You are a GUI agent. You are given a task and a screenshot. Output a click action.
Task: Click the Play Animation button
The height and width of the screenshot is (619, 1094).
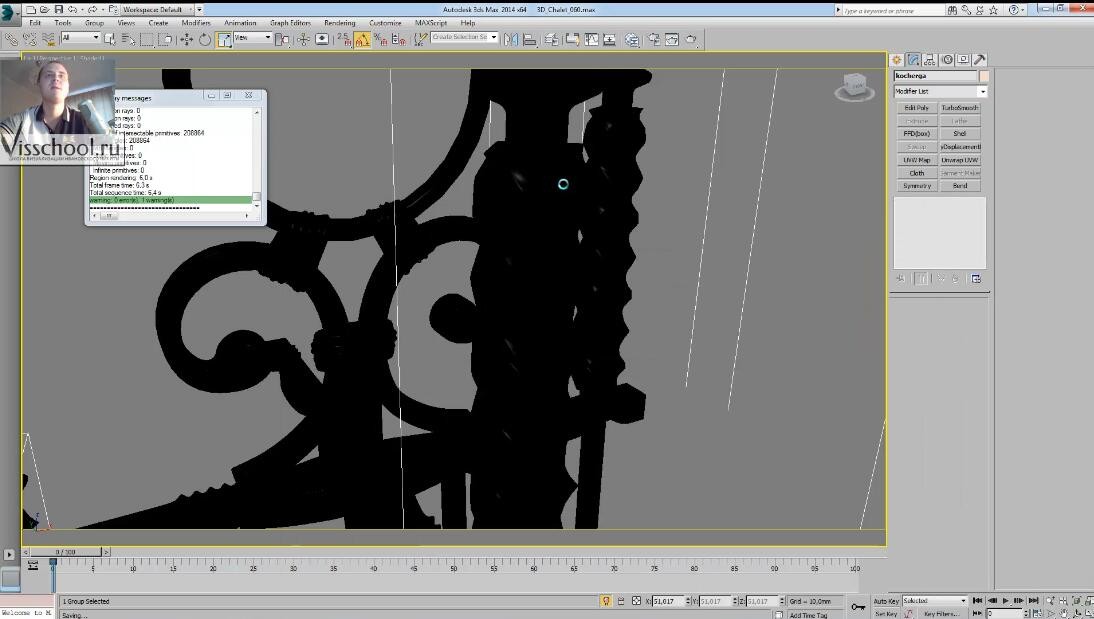point(1005,601)
